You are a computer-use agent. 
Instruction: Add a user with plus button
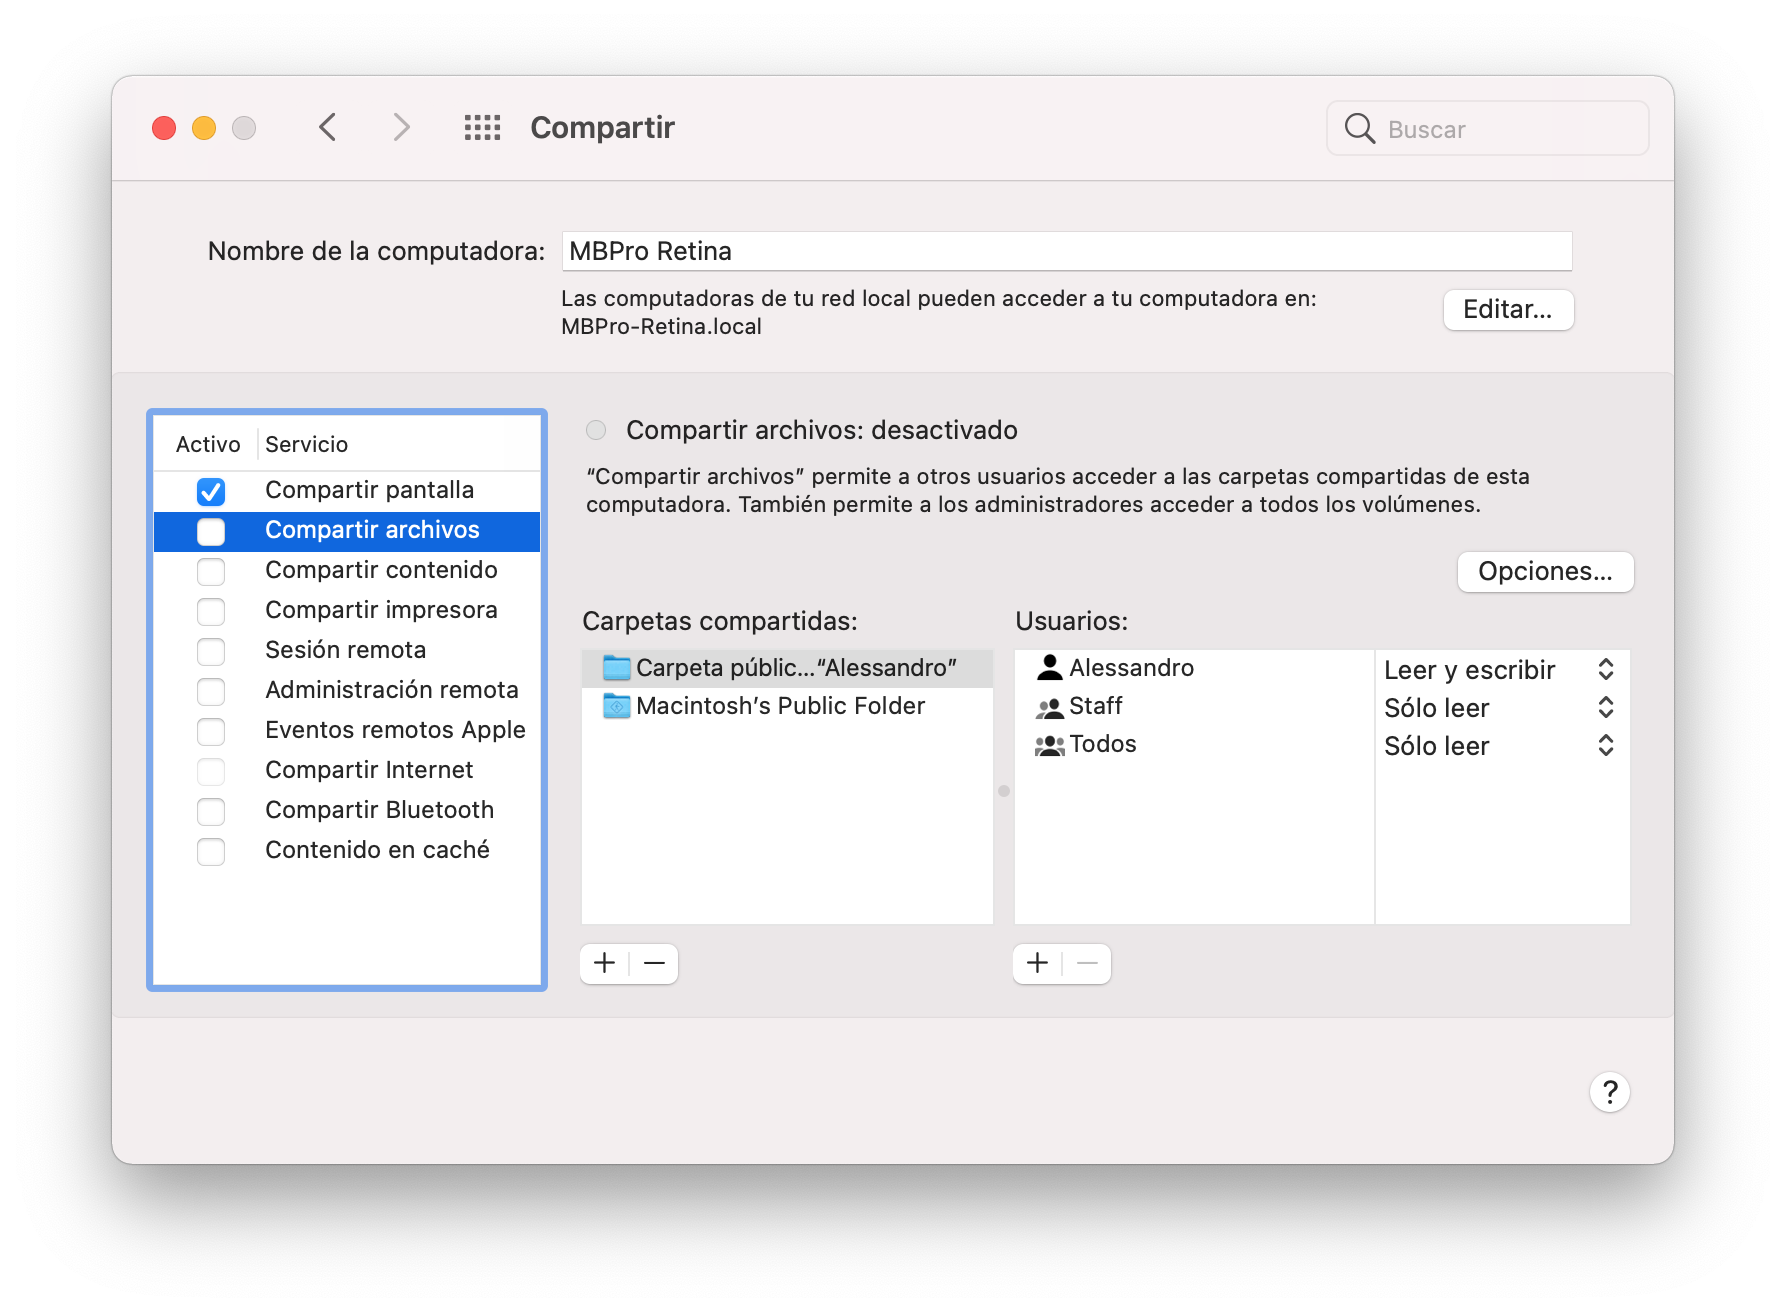pyautogui.click(x=1037, y=963)
